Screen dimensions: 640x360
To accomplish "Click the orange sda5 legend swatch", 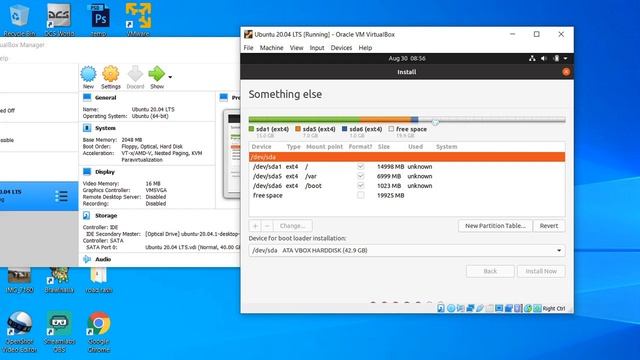I will [x=298, y=129].
